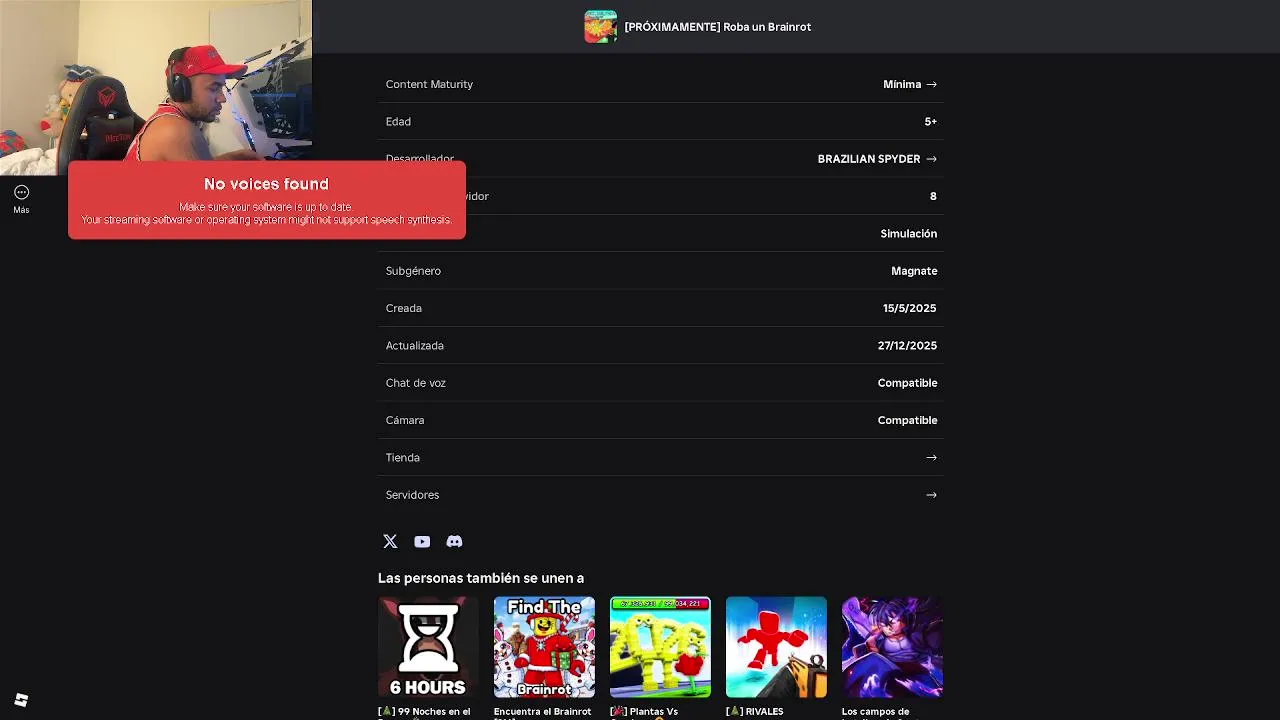Click the No voices found heading

pos(266,184)
